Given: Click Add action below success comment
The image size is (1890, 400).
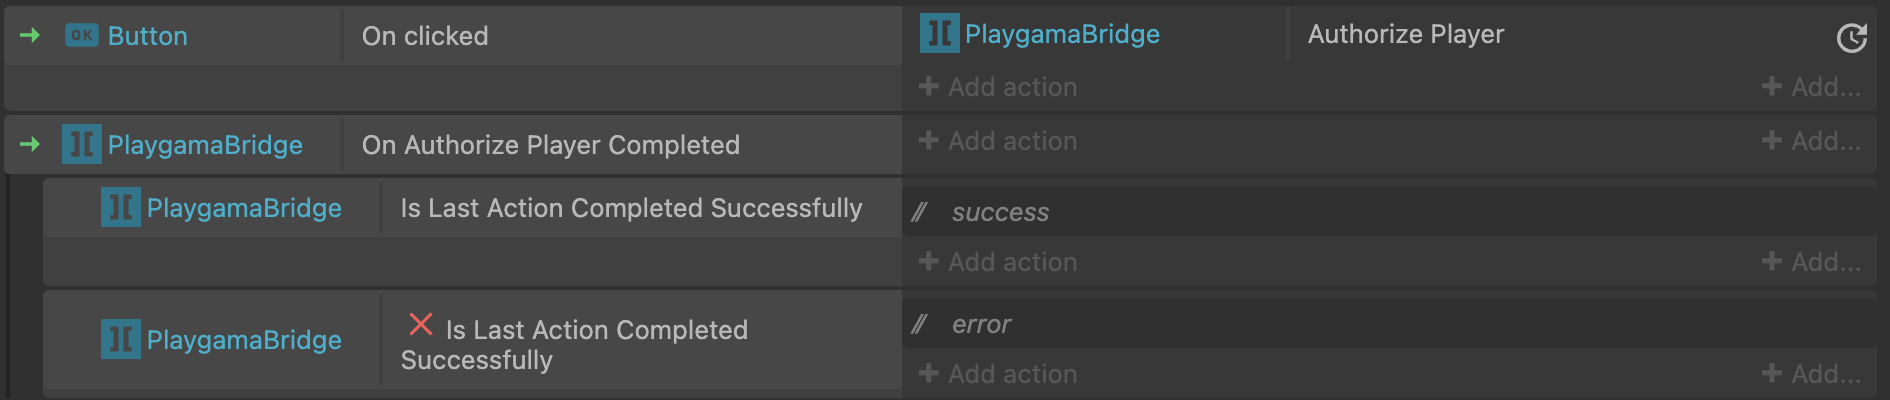Looking at the screenshot, I should pos(998,262).
